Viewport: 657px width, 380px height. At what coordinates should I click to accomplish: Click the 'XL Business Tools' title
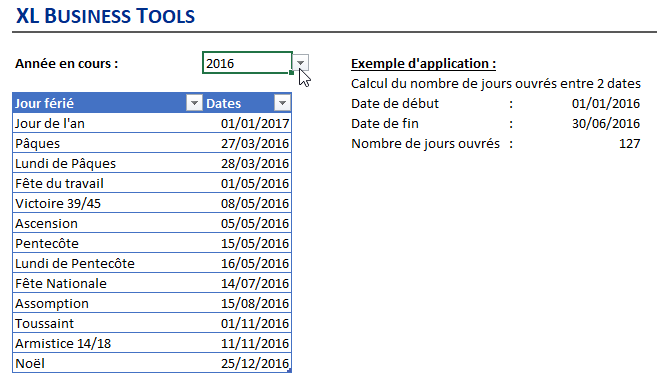105,16
